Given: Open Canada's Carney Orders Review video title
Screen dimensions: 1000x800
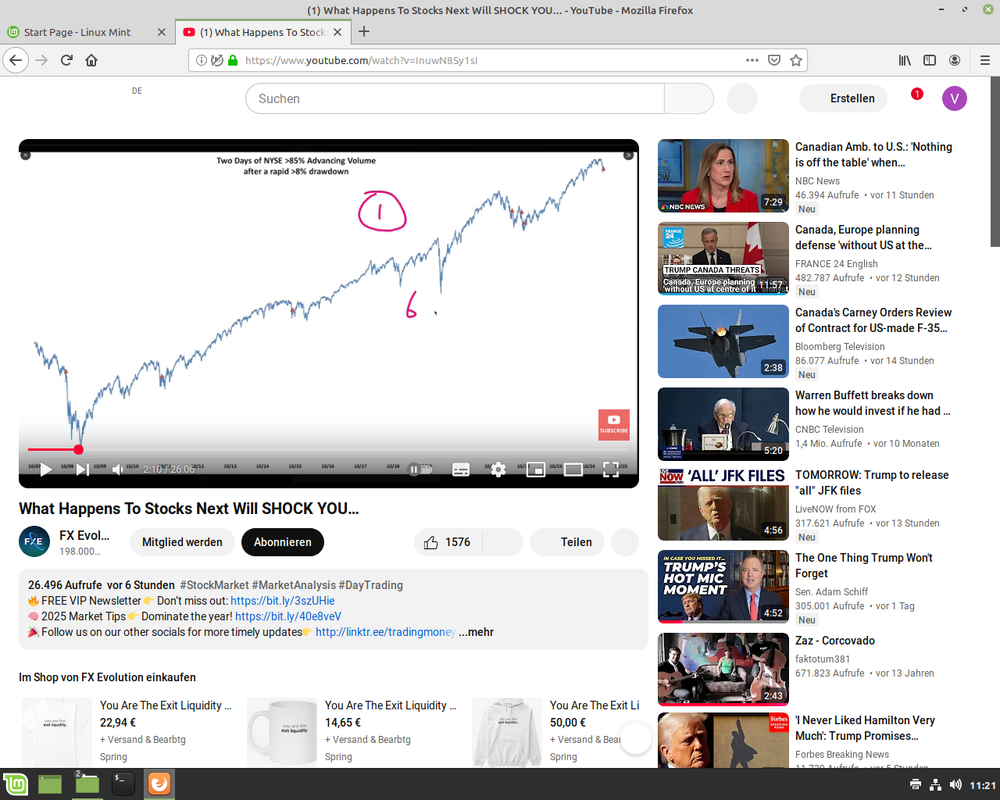Looking at the screenshot, I should 873,320.
